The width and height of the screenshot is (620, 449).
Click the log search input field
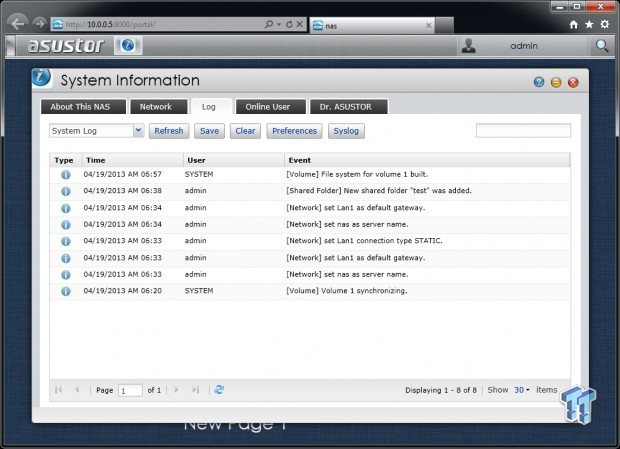pyautogui.click(x=523, y=130)
